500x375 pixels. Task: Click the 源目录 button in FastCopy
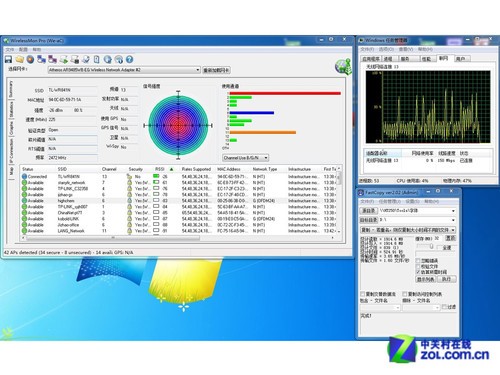click(x=368, y=211)
